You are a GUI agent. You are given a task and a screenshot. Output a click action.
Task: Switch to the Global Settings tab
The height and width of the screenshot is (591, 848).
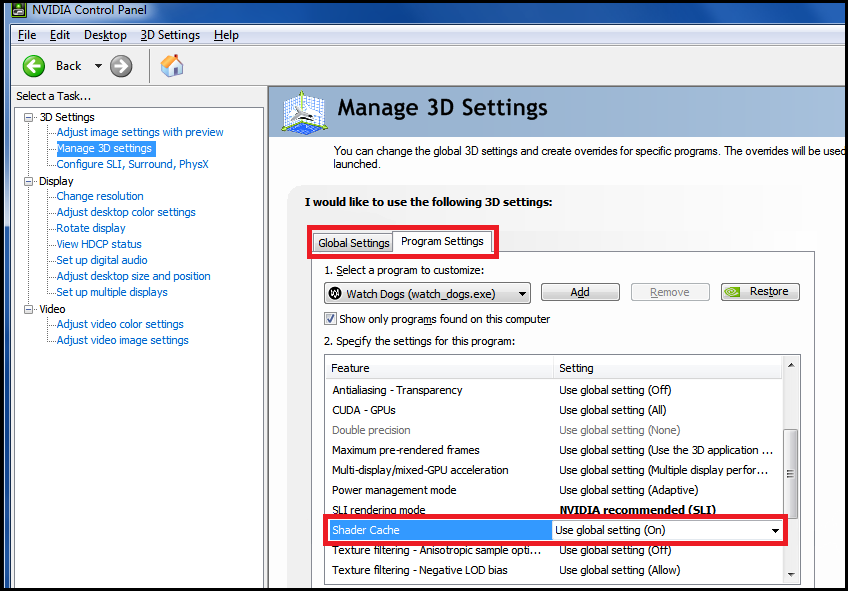pyautogui.click(x=353, y=243)
